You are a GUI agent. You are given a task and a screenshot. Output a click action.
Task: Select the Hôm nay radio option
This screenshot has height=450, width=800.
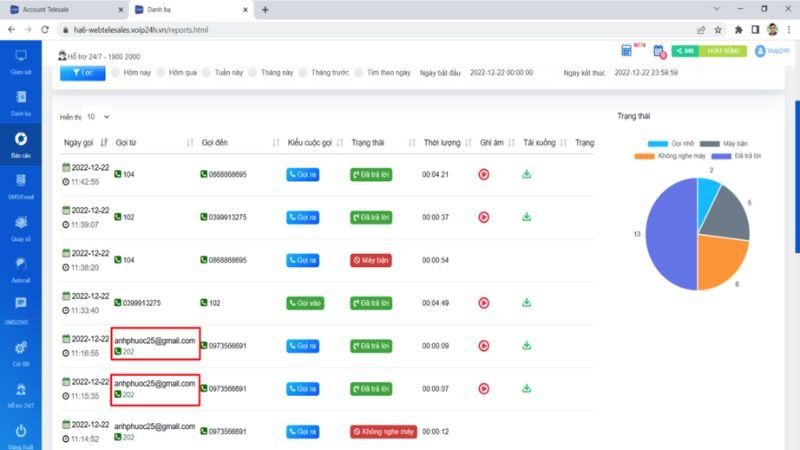click(116, 72)
